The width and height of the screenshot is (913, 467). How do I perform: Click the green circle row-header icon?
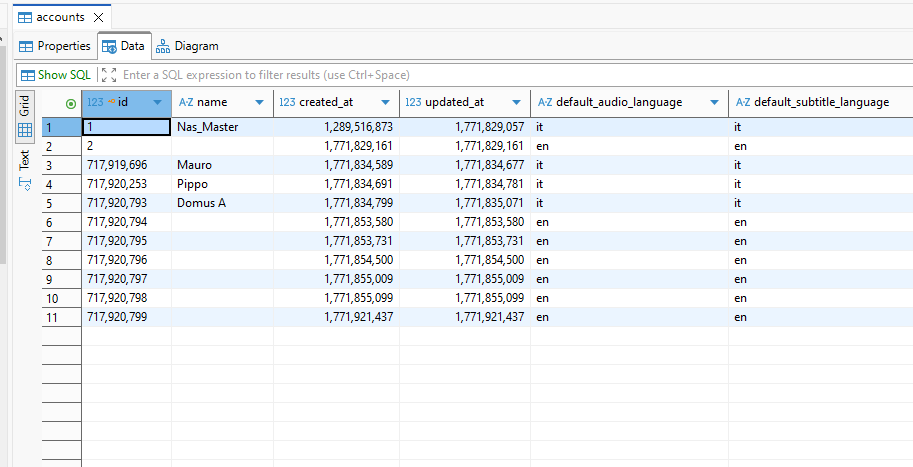click(70, 103)
